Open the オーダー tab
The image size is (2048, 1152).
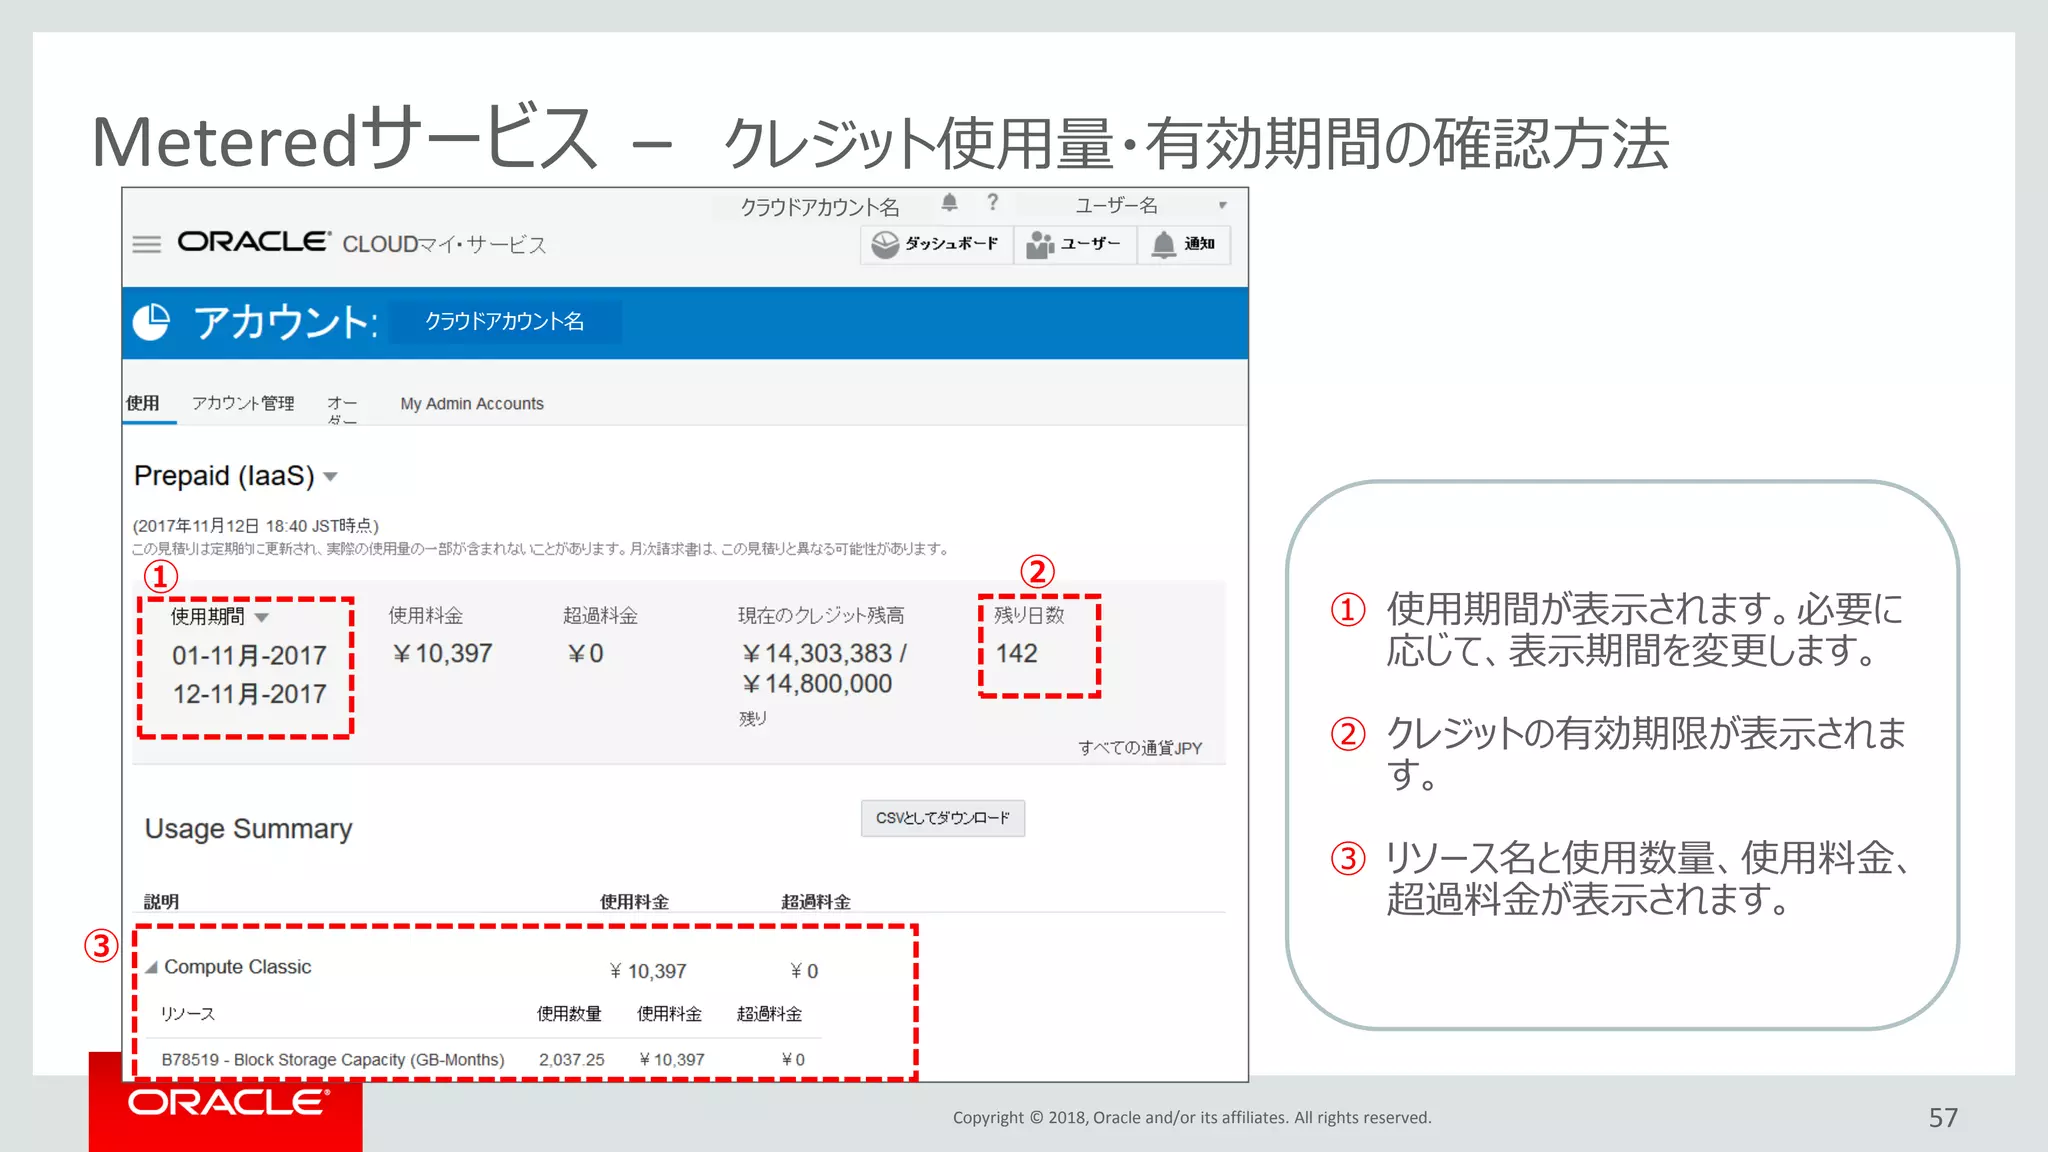coord(342,408)
